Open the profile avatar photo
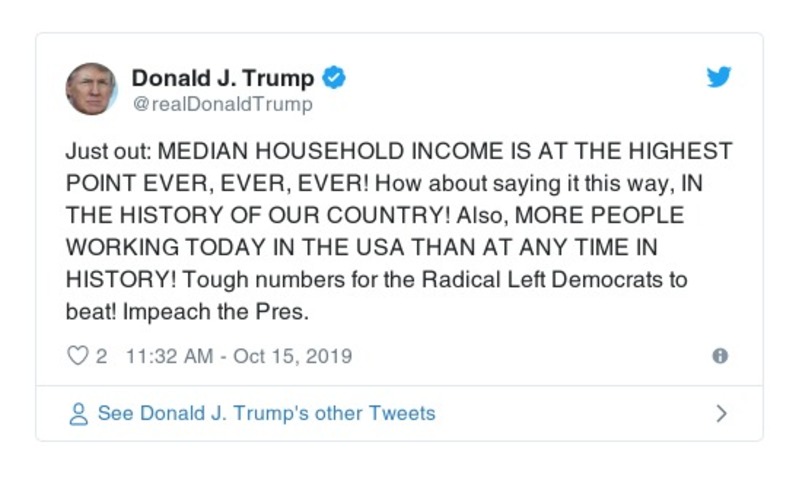This screenshot has width=799, height=490. coord(91,89)
